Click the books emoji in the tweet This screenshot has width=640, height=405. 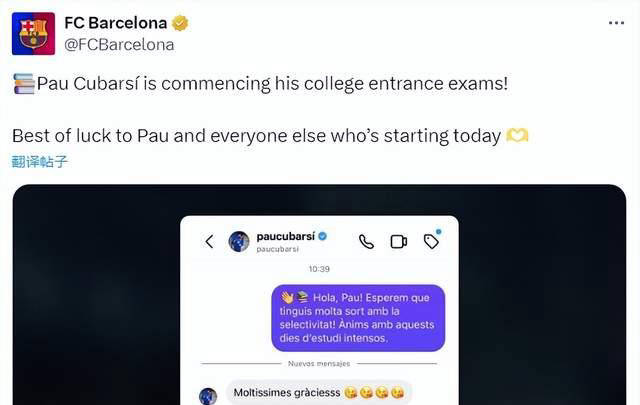point(23,84)
